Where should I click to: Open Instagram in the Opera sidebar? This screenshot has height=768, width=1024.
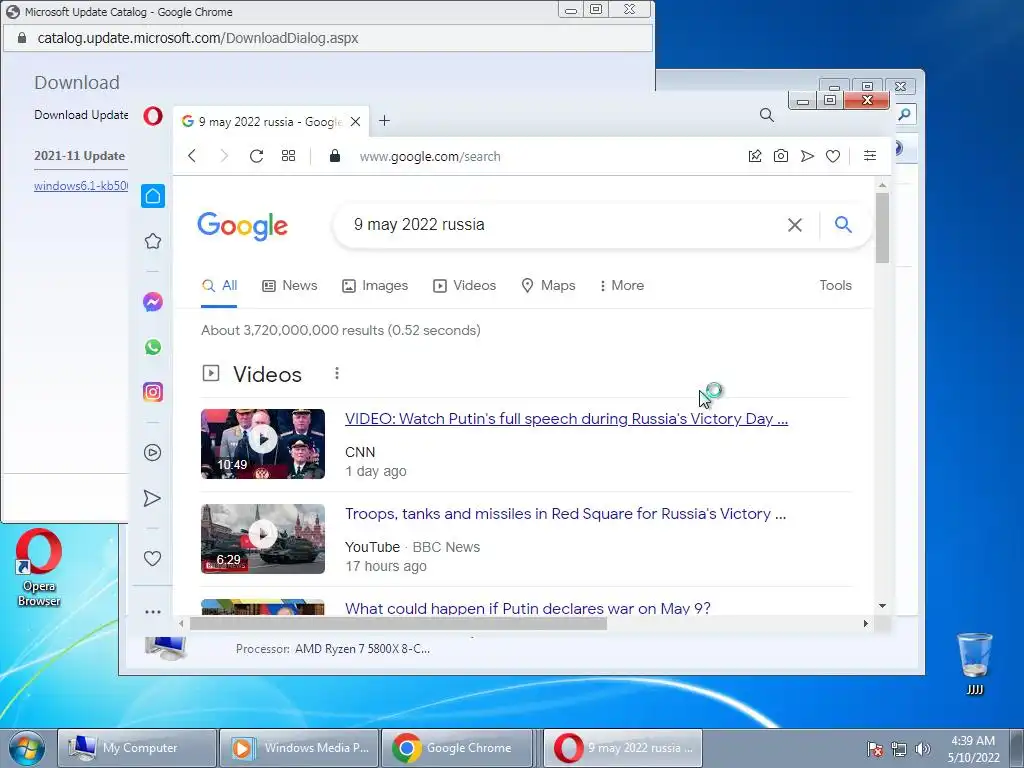click(x=153, y=392)
